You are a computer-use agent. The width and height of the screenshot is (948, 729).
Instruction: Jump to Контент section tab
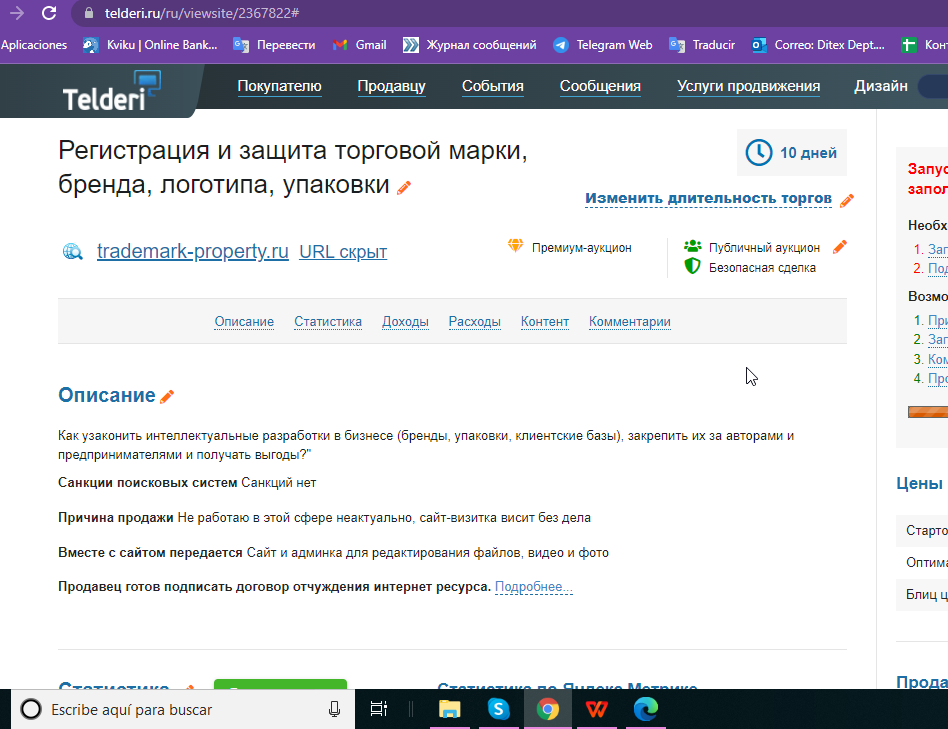545,322
